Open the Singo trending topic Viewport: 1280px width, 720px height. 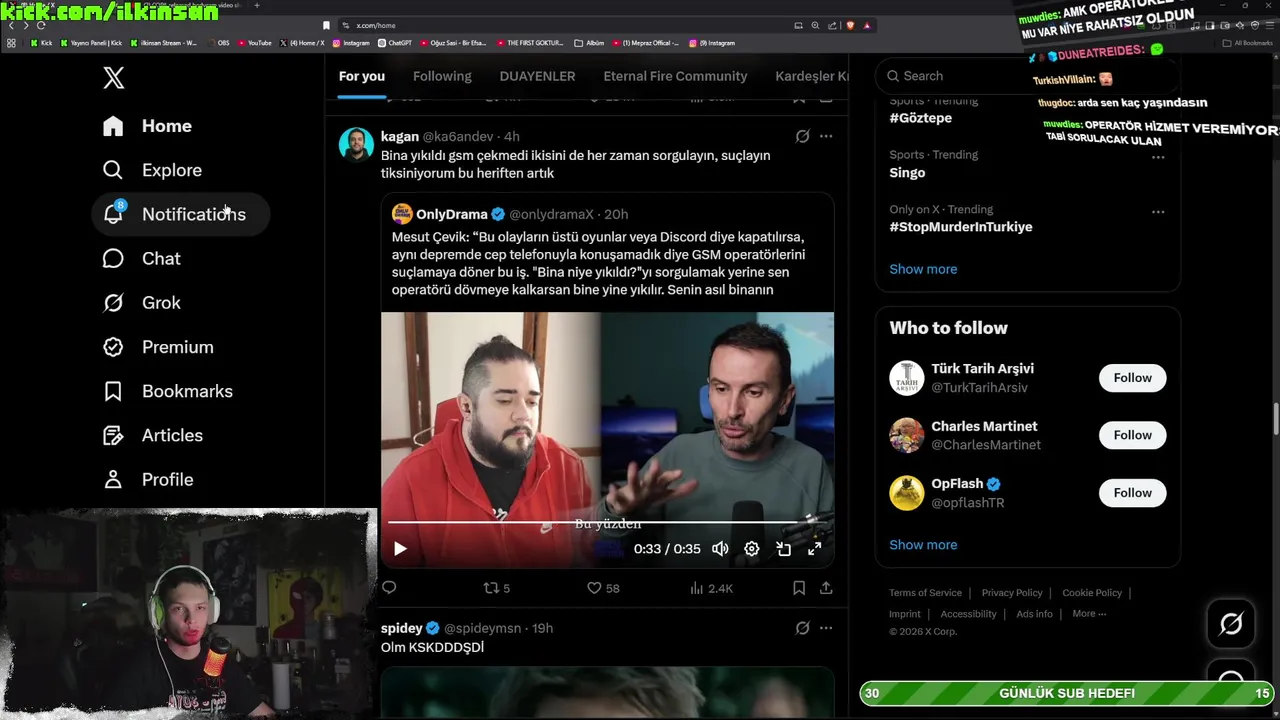pyautogui.click(x=907, y=172)
